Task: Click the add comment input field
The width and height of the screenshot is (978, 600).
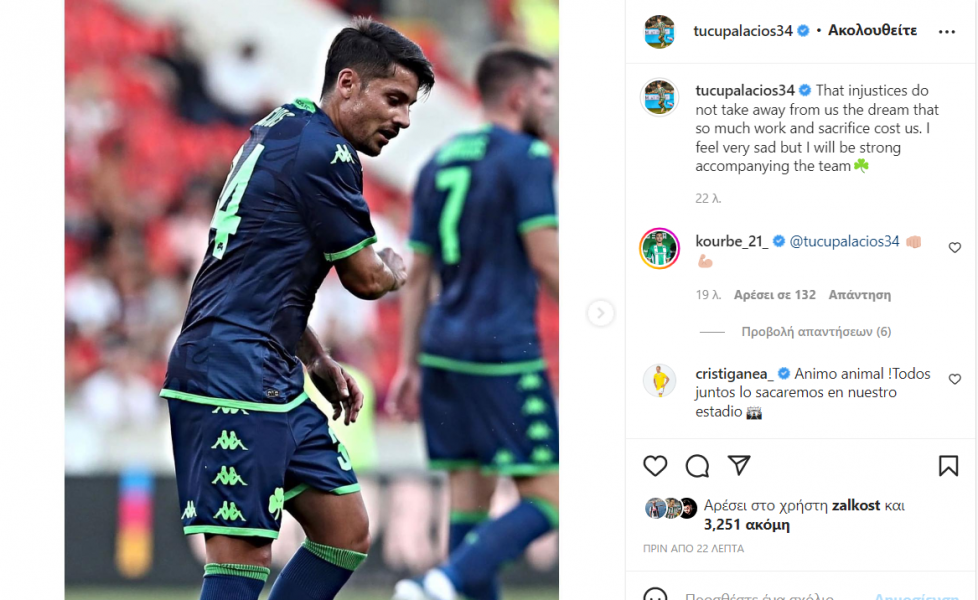Action: click(x=773, y=596)
